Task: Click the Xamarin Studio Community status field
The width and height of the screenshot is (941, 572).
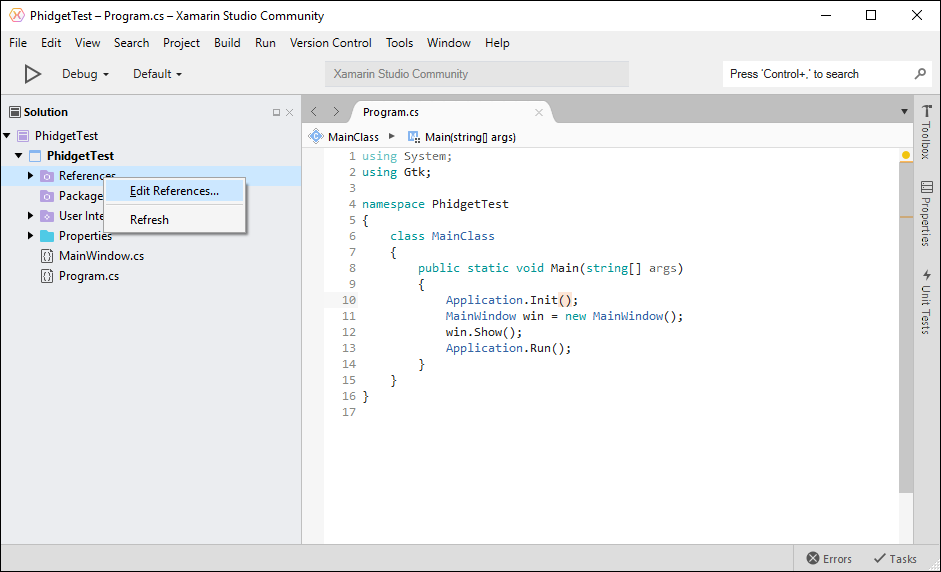Action: click(477, 74)
